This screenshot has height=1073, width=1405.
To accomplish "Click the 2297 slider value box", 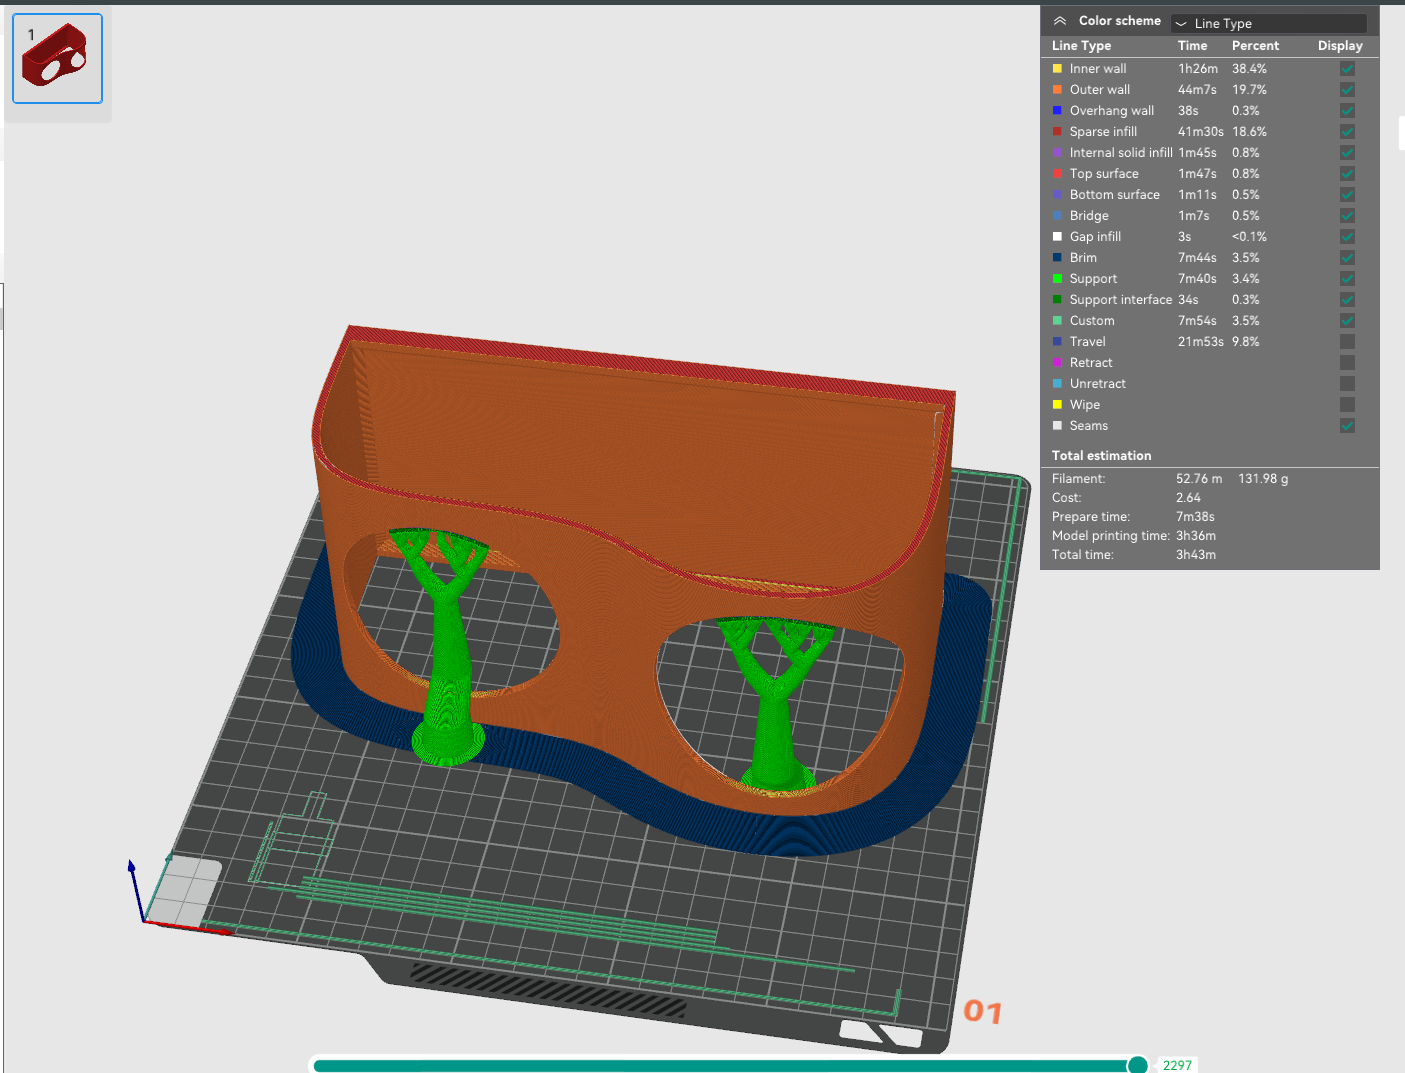I will pyautogui.click(x=1177, y=1065).
